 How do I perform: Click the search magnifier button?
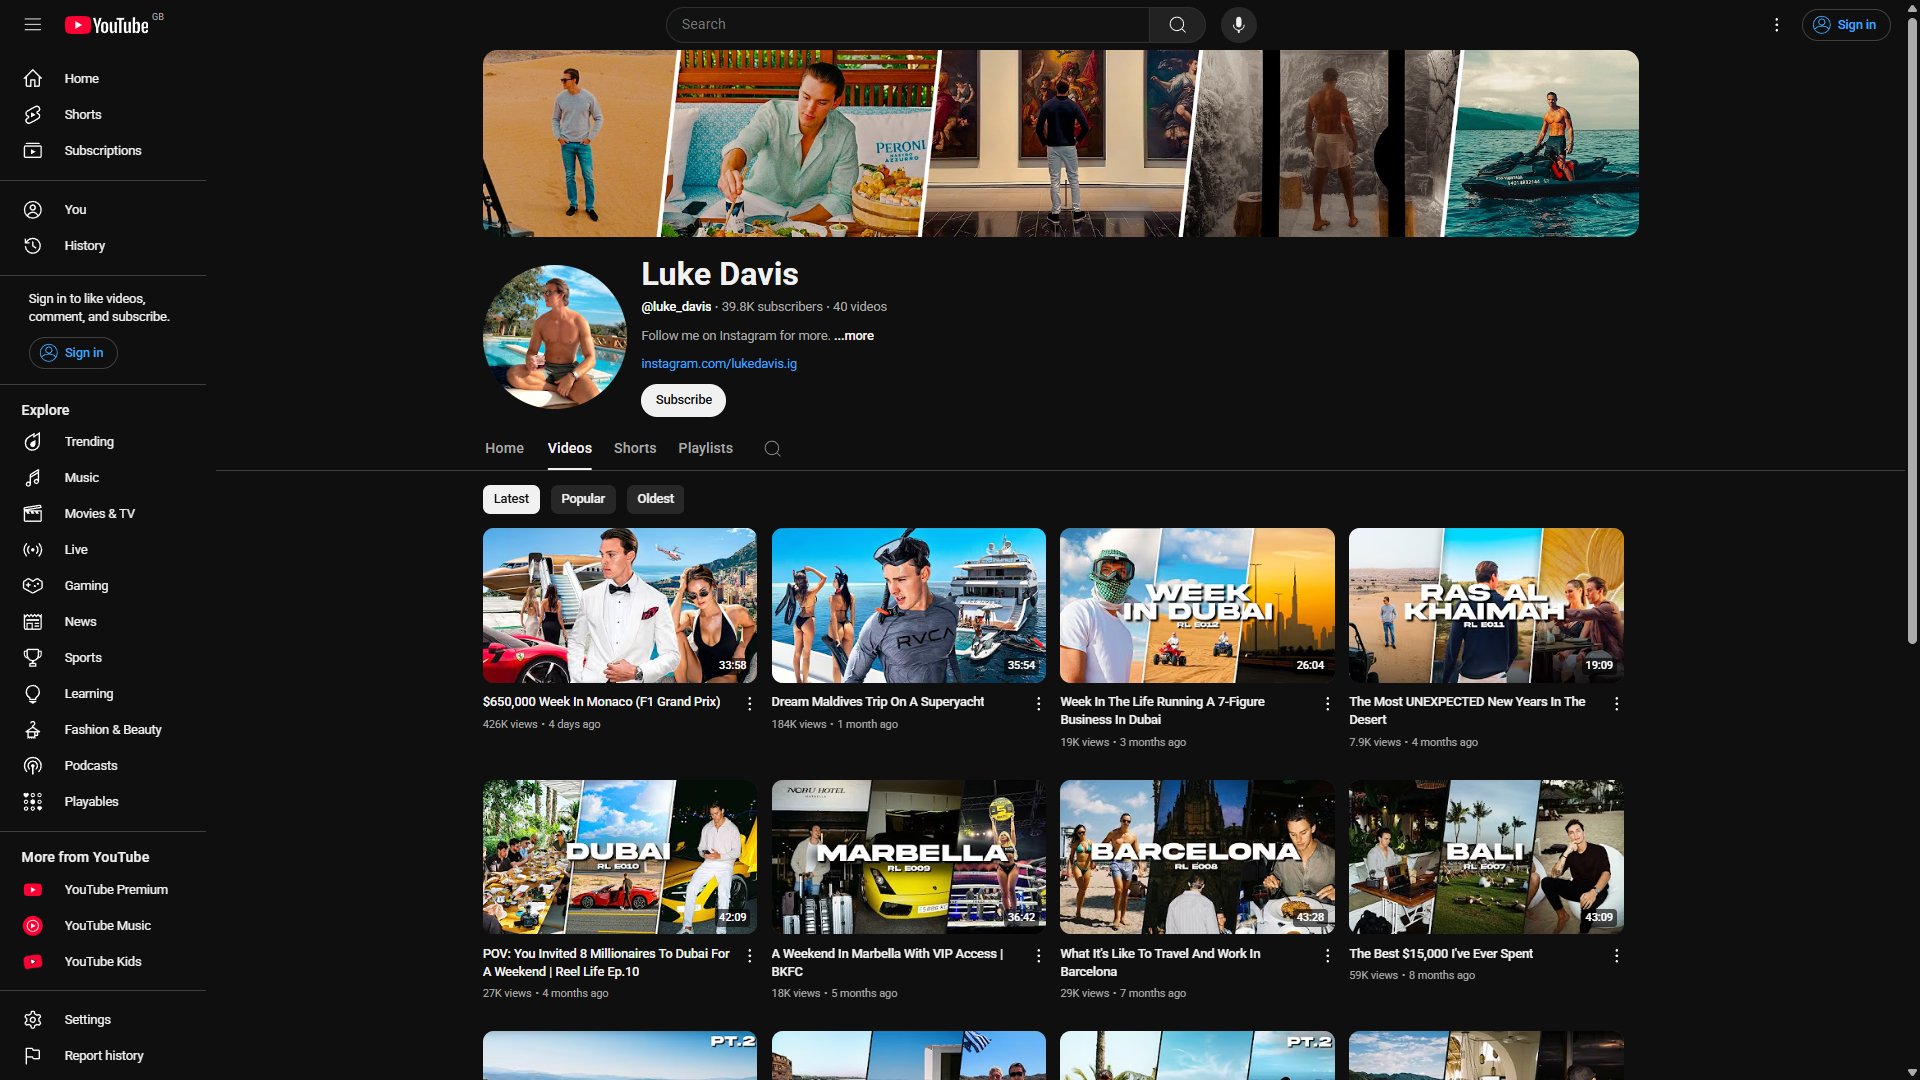click(x=1177, y=25)
